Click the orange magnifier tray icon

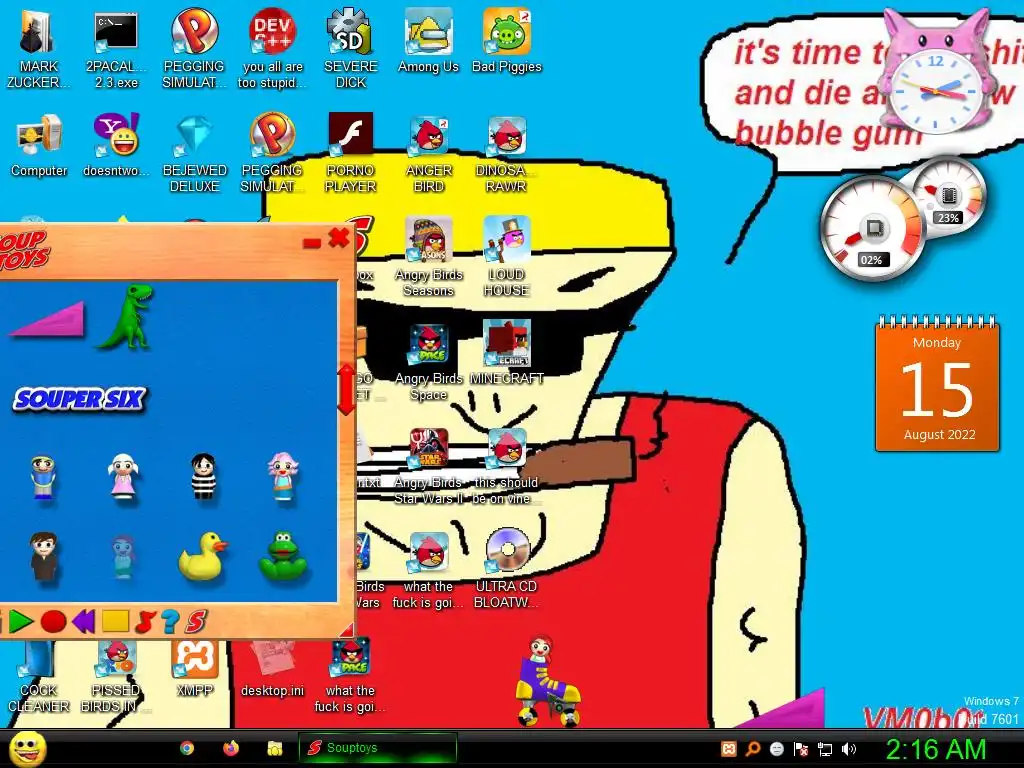point(752,749)
